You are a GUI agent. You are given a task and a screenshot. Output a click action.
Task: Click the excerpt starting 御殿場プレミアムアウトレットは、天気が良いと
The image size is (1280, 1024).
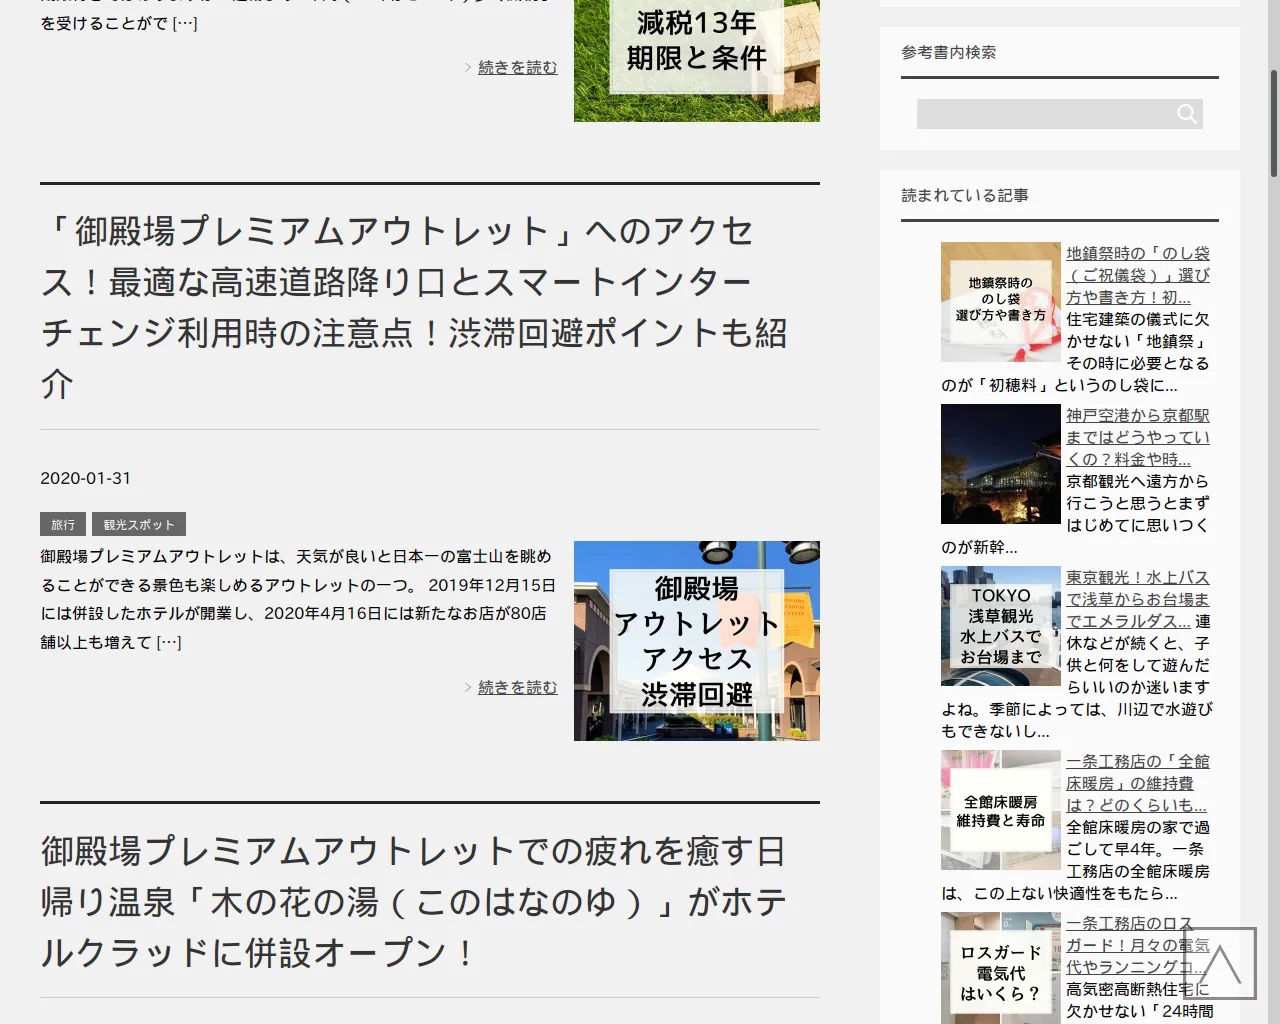click(x=296, y=599)
